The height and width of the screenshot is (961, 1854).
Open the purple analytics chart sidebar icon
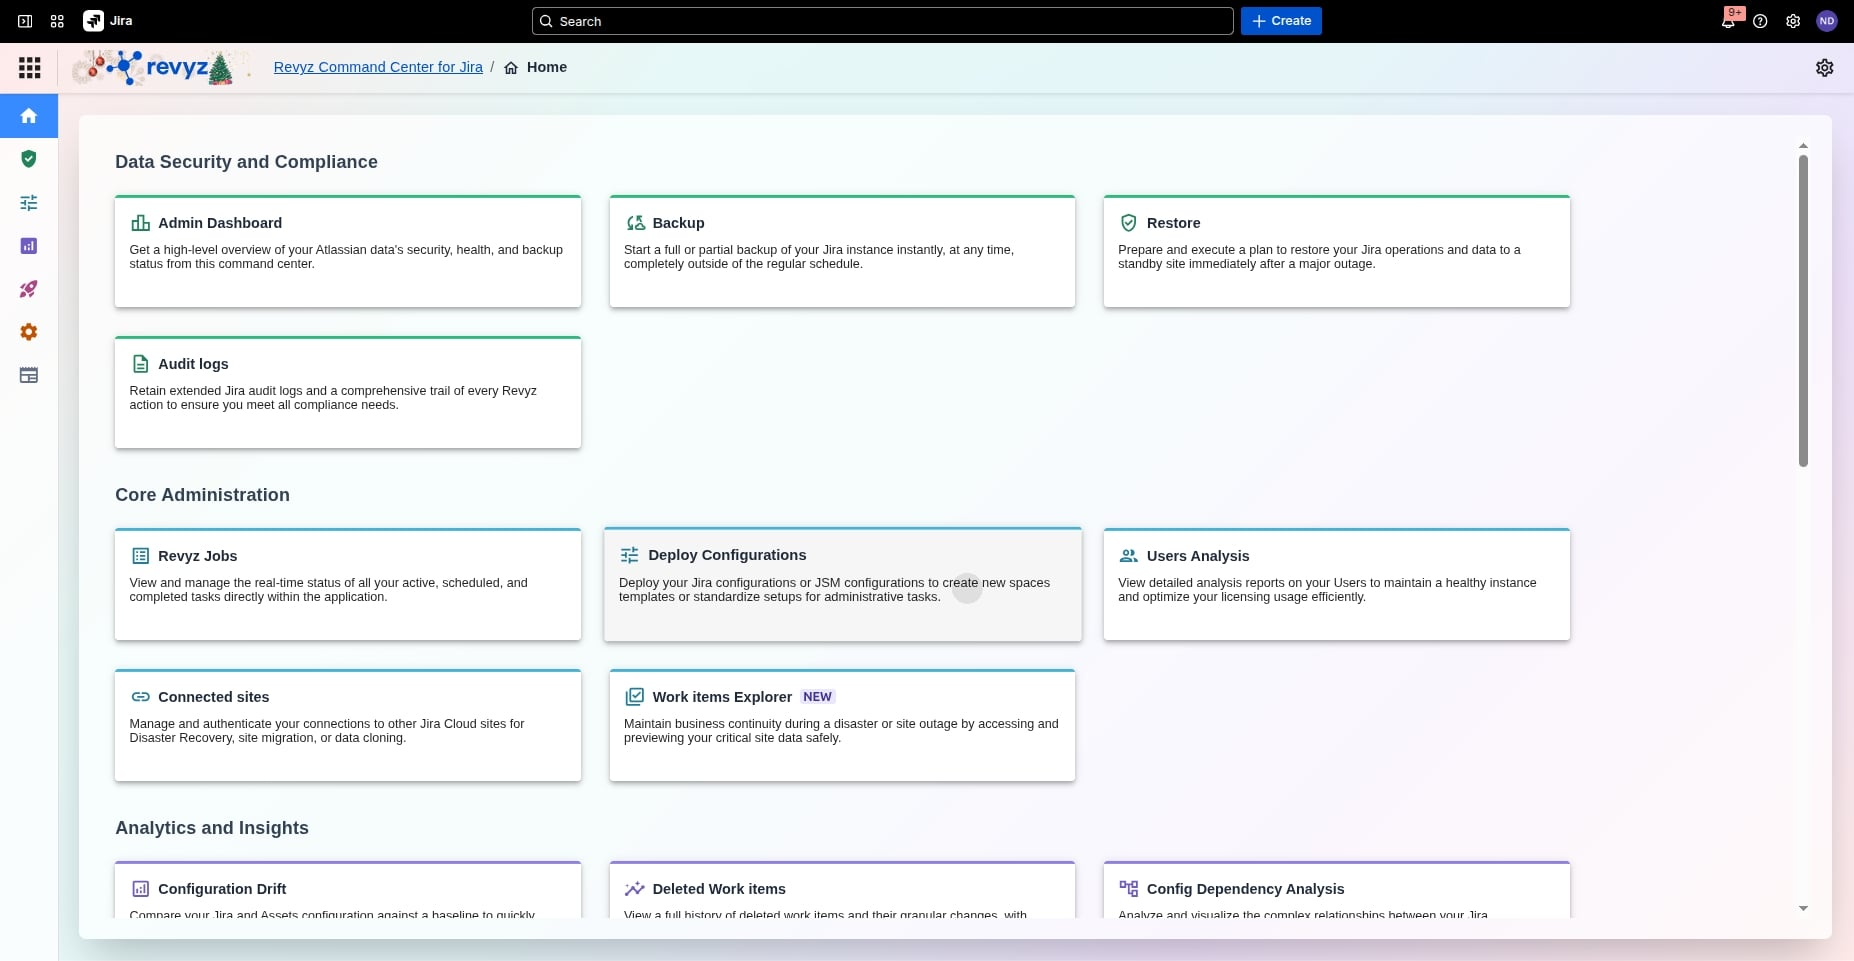(x=29, y=246)
